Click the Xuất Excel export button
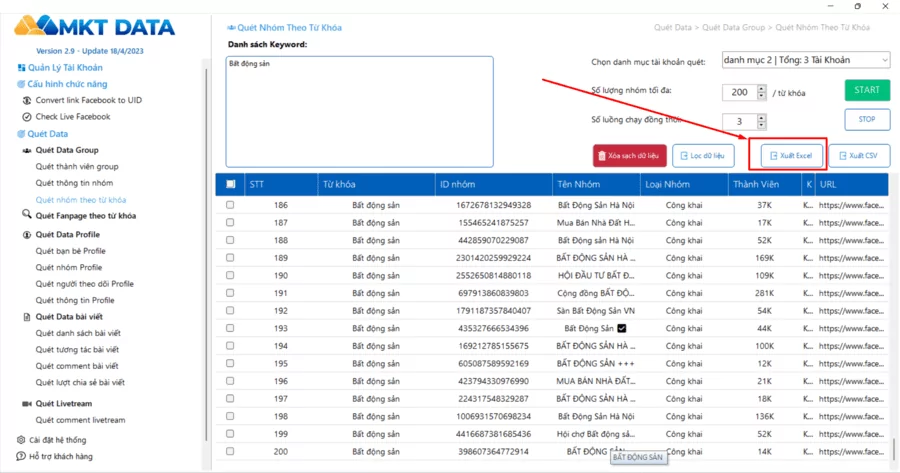The image size is (900, 473). click(x=791, y=156)
